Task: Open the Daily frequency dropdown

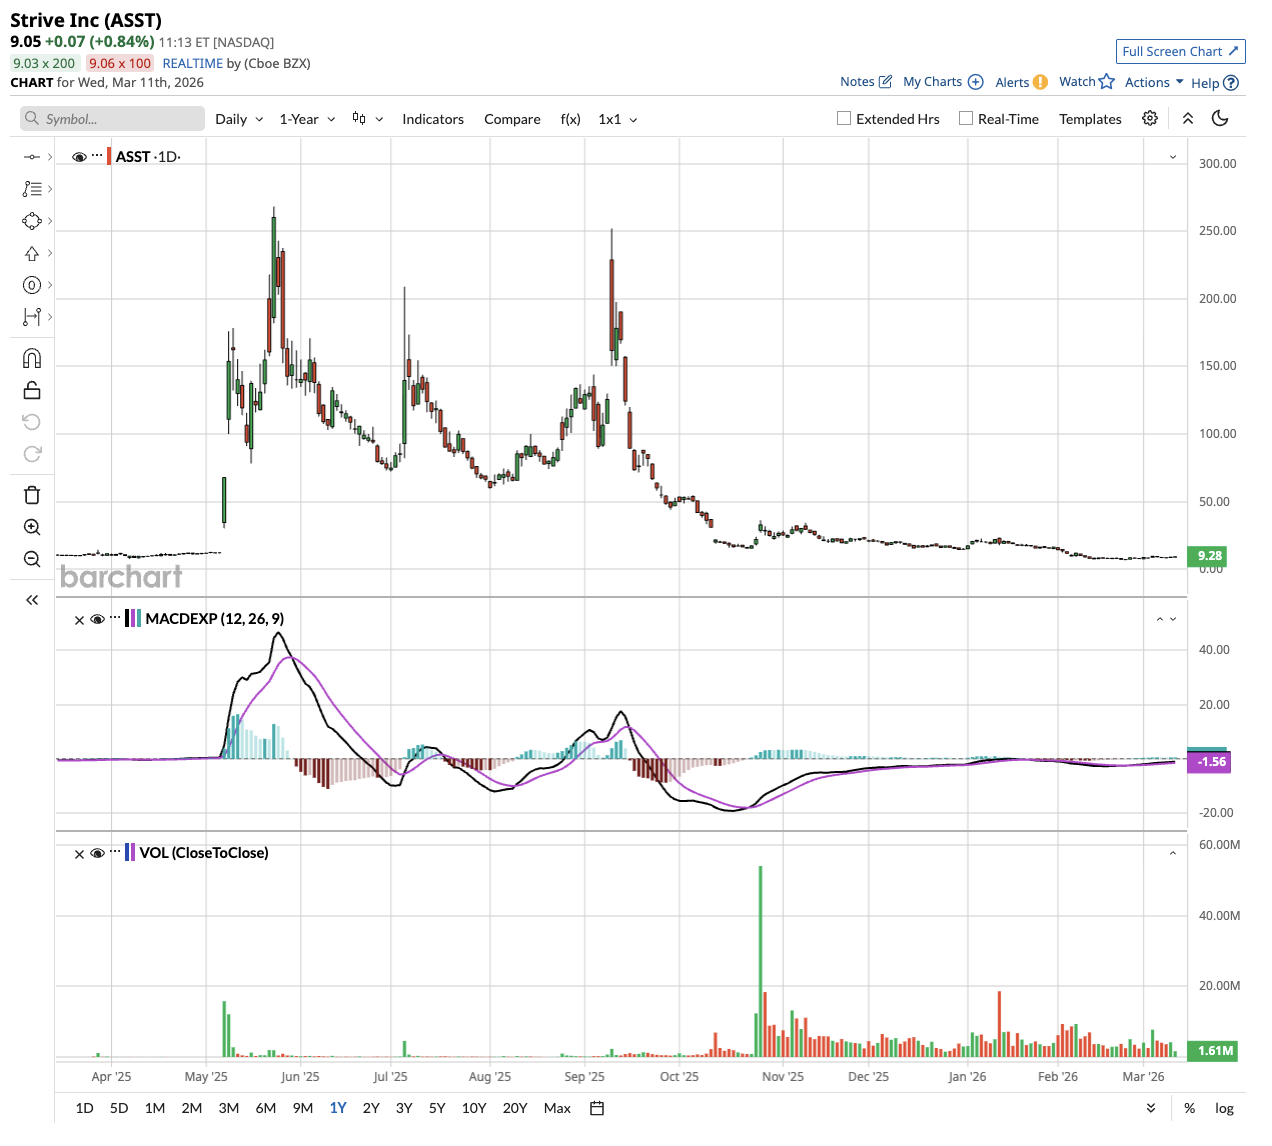Action: tap(239, 118)
